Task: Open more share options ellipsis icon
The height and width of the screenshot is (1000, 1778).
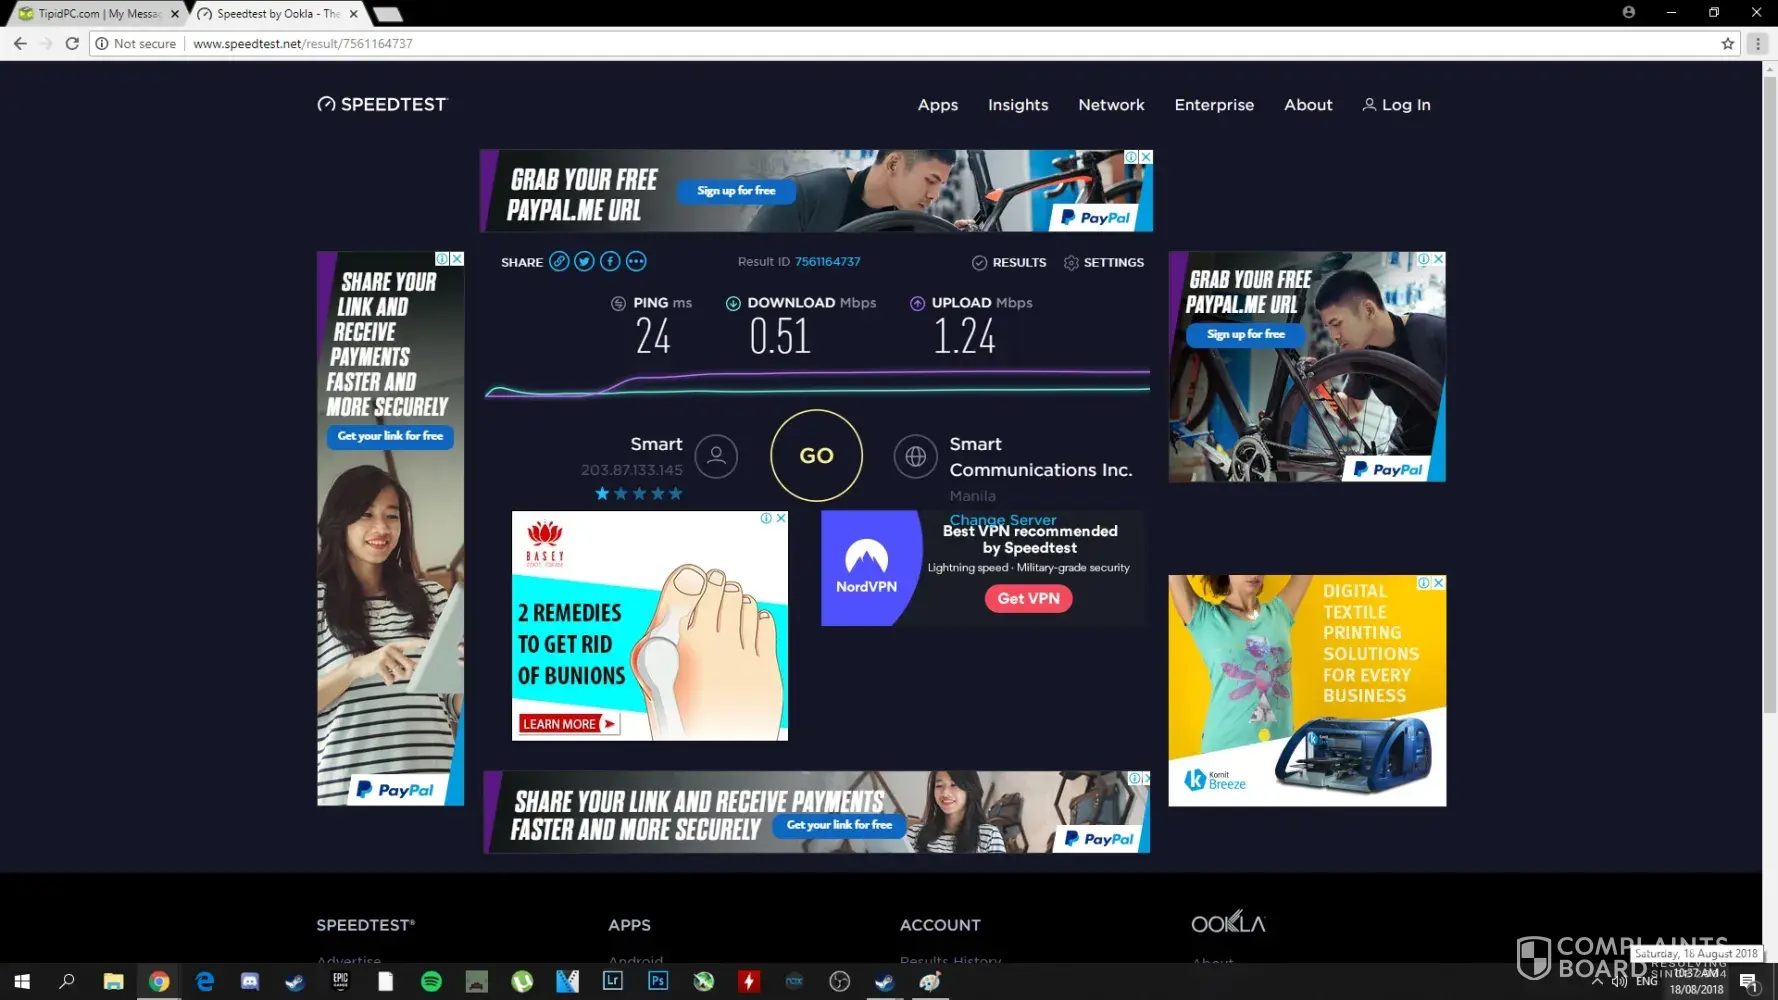Action: click(636, 262)
